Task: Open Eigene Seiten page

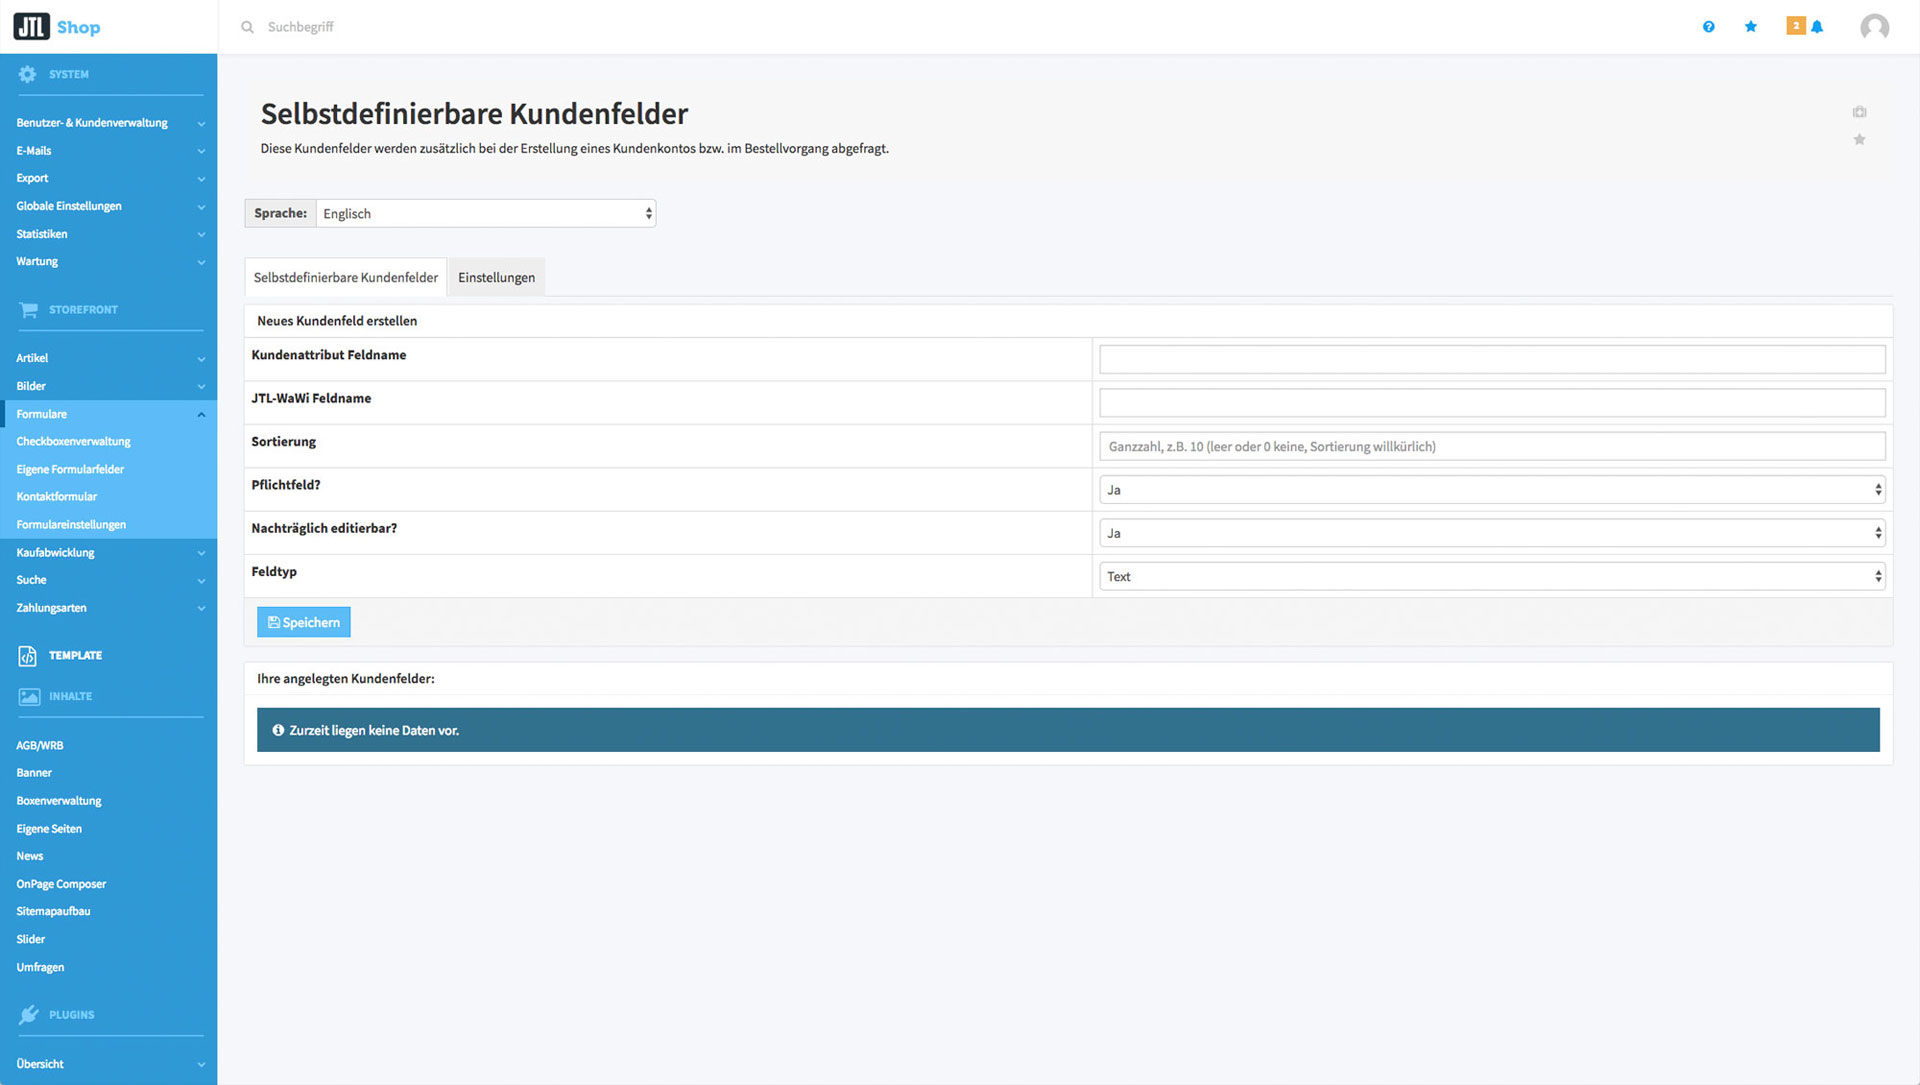Action: [x=49, y=829]
